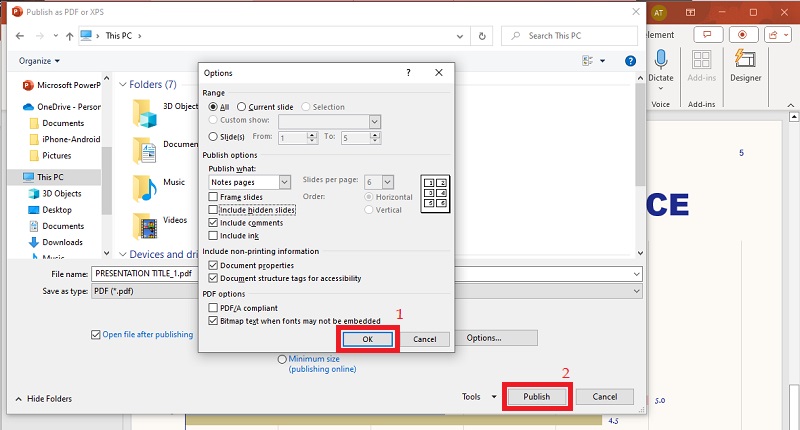
Task: Click the Options dialog help question mark
Action: pos(408,72)
